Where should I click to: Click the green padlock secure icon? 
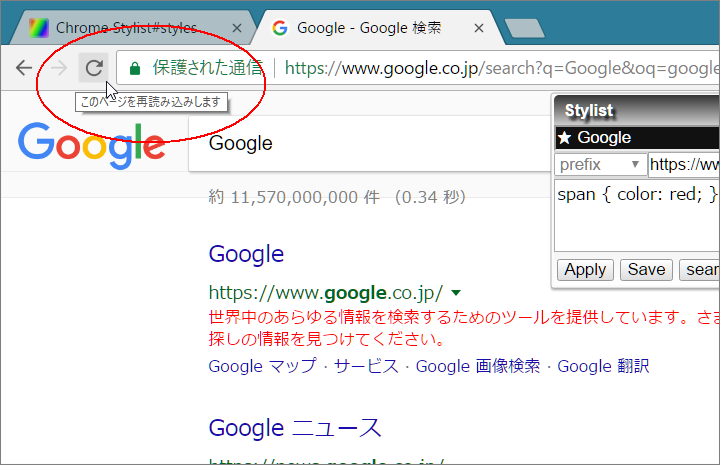tap(135, 68)
